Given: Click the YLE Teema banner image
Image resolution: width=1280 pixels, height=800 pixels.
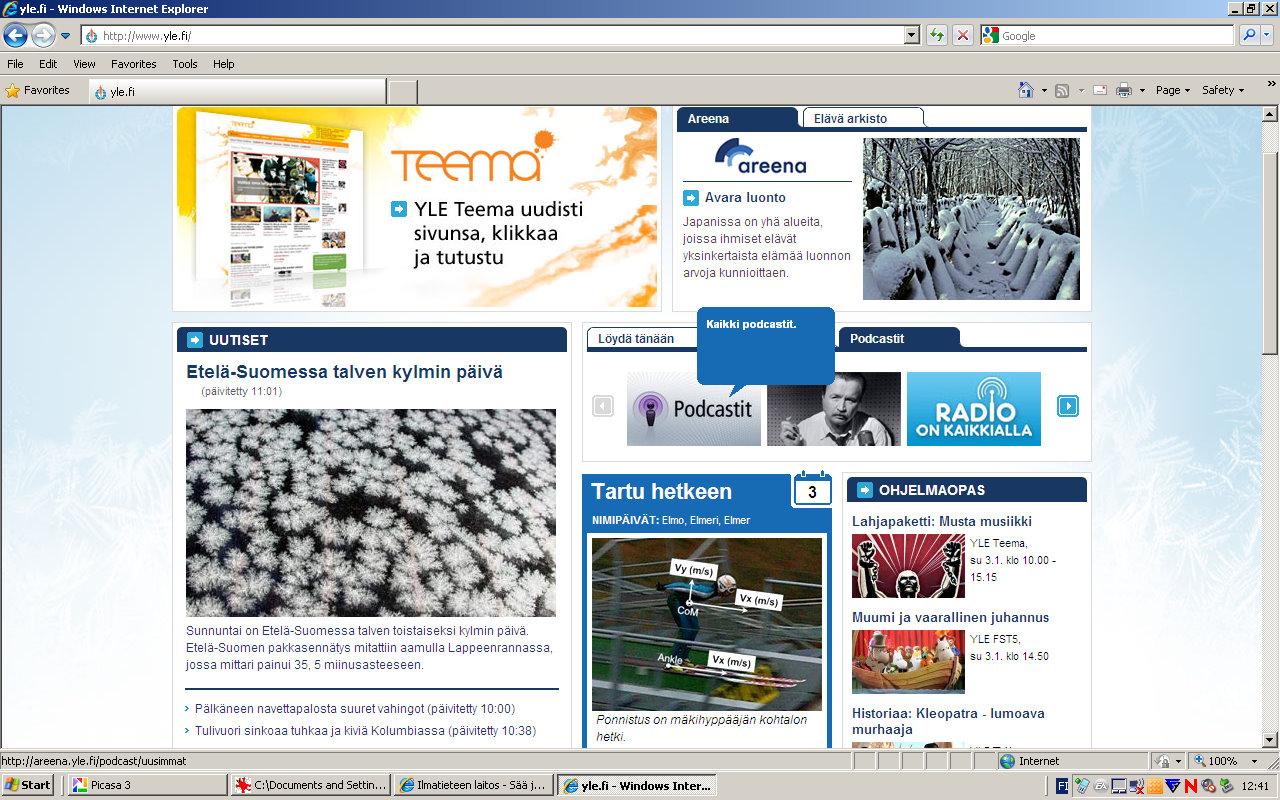Looking at the screenshot, I should point(417,207).
